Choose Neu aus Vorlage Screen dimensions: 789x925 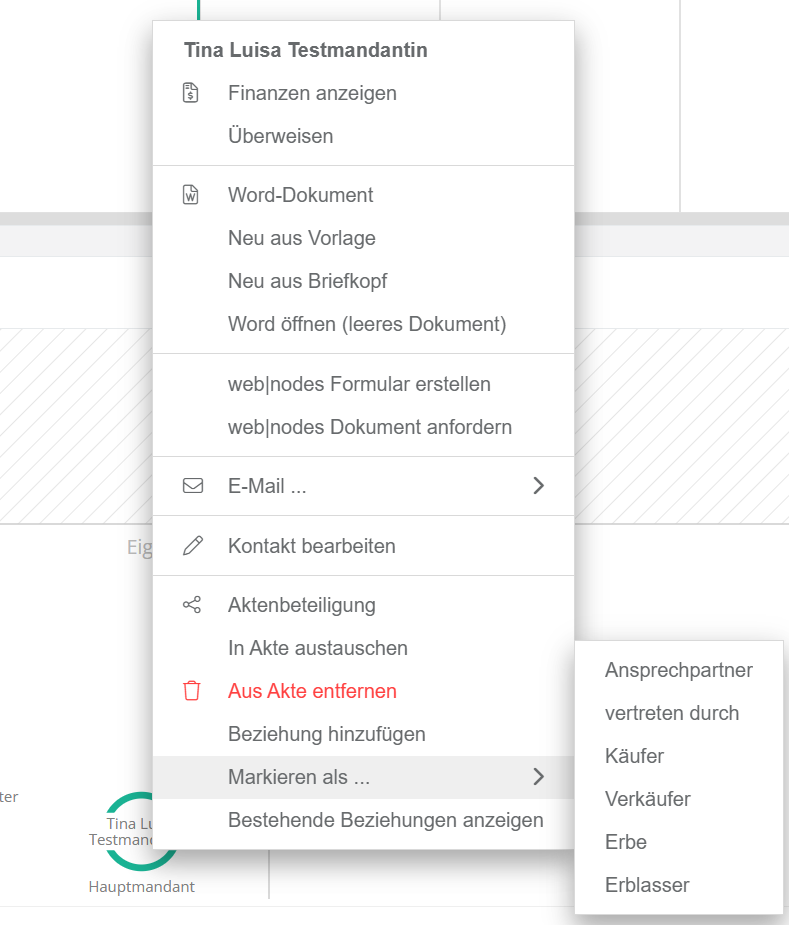click(301, 238)
